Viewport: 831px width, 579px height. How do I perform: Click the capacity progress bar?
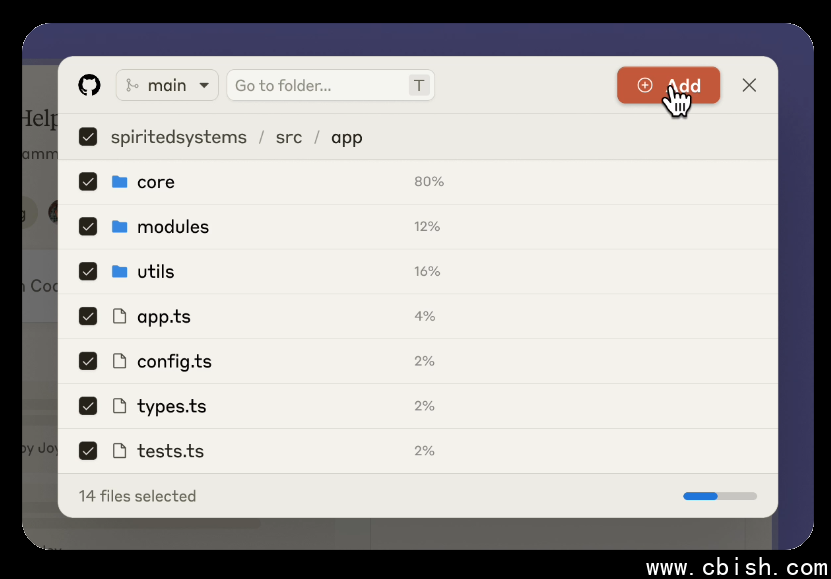tap(720, 496)
